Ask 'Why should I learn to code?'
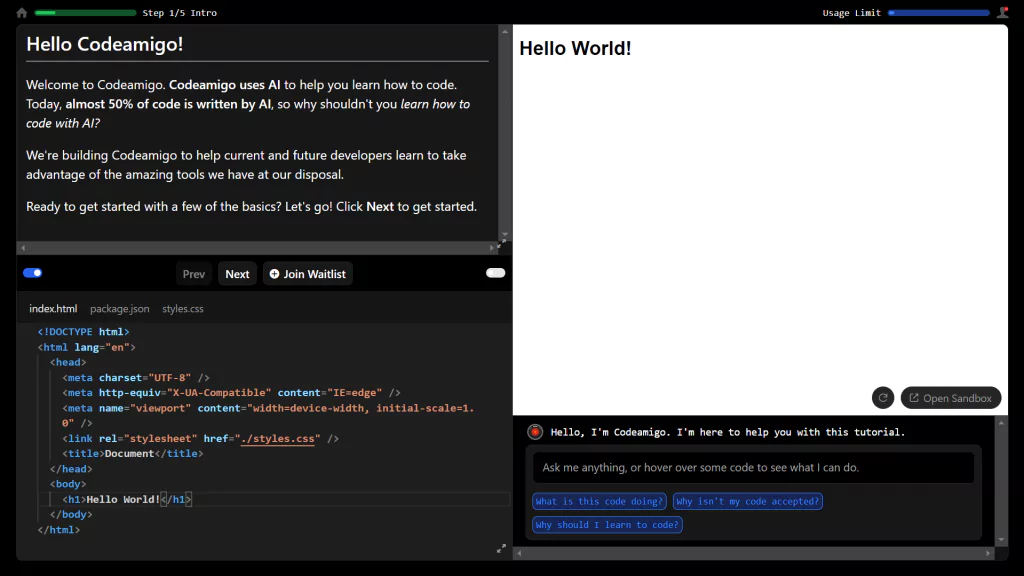 (x=607, y=525)
